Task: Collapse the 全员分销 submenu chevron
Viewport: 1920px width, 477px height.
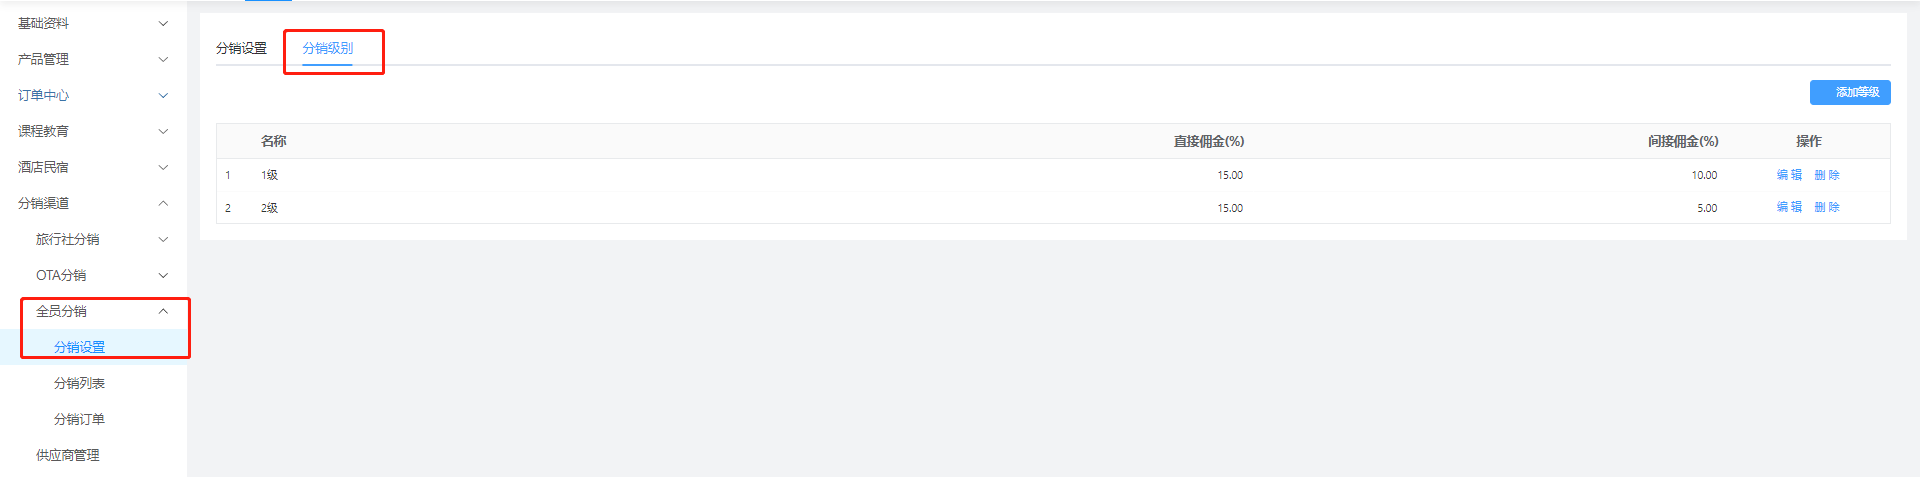Action: click(x=163, y=311)
